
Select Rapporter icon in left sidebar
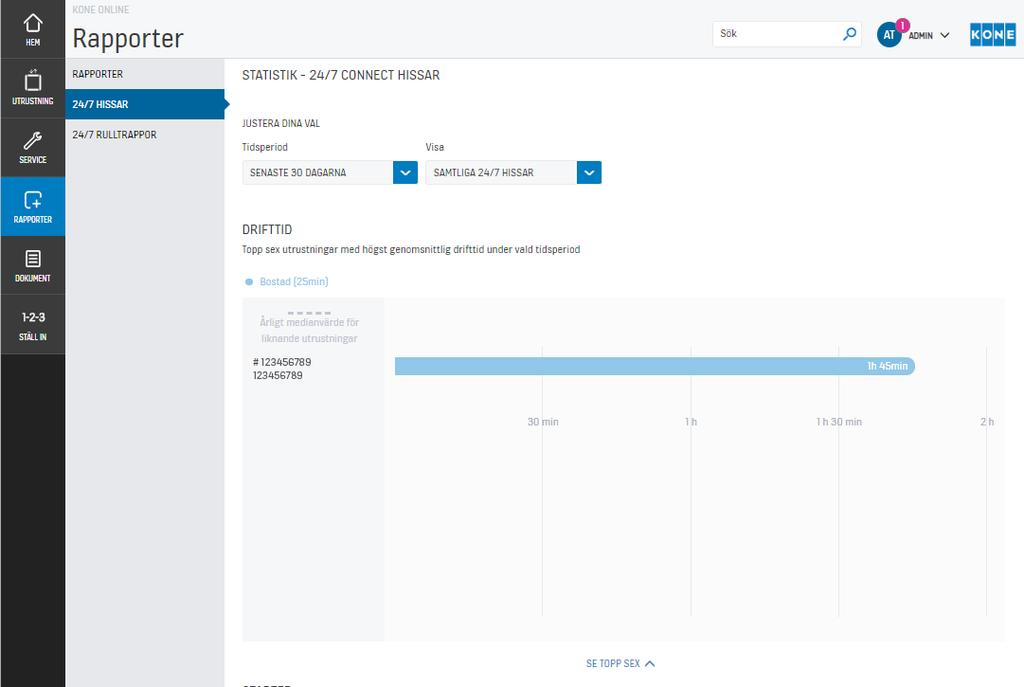click(33, 206)
